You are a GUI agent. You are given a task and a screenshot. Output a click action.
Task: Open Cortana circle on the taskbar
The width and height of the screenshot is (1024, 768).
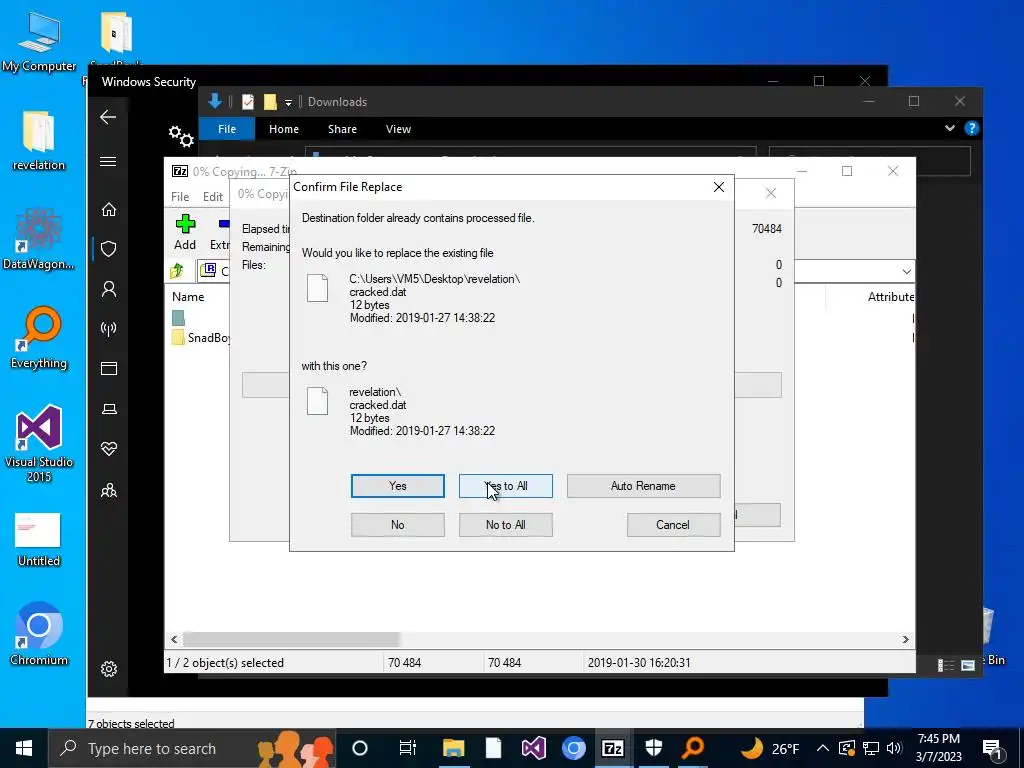360,748
